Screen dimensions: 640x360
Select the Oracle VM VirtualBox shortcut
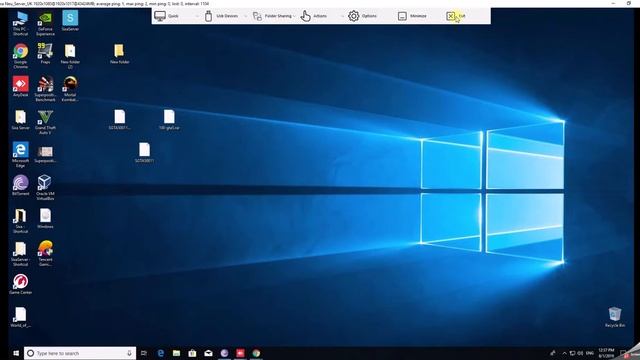[45, 187]
